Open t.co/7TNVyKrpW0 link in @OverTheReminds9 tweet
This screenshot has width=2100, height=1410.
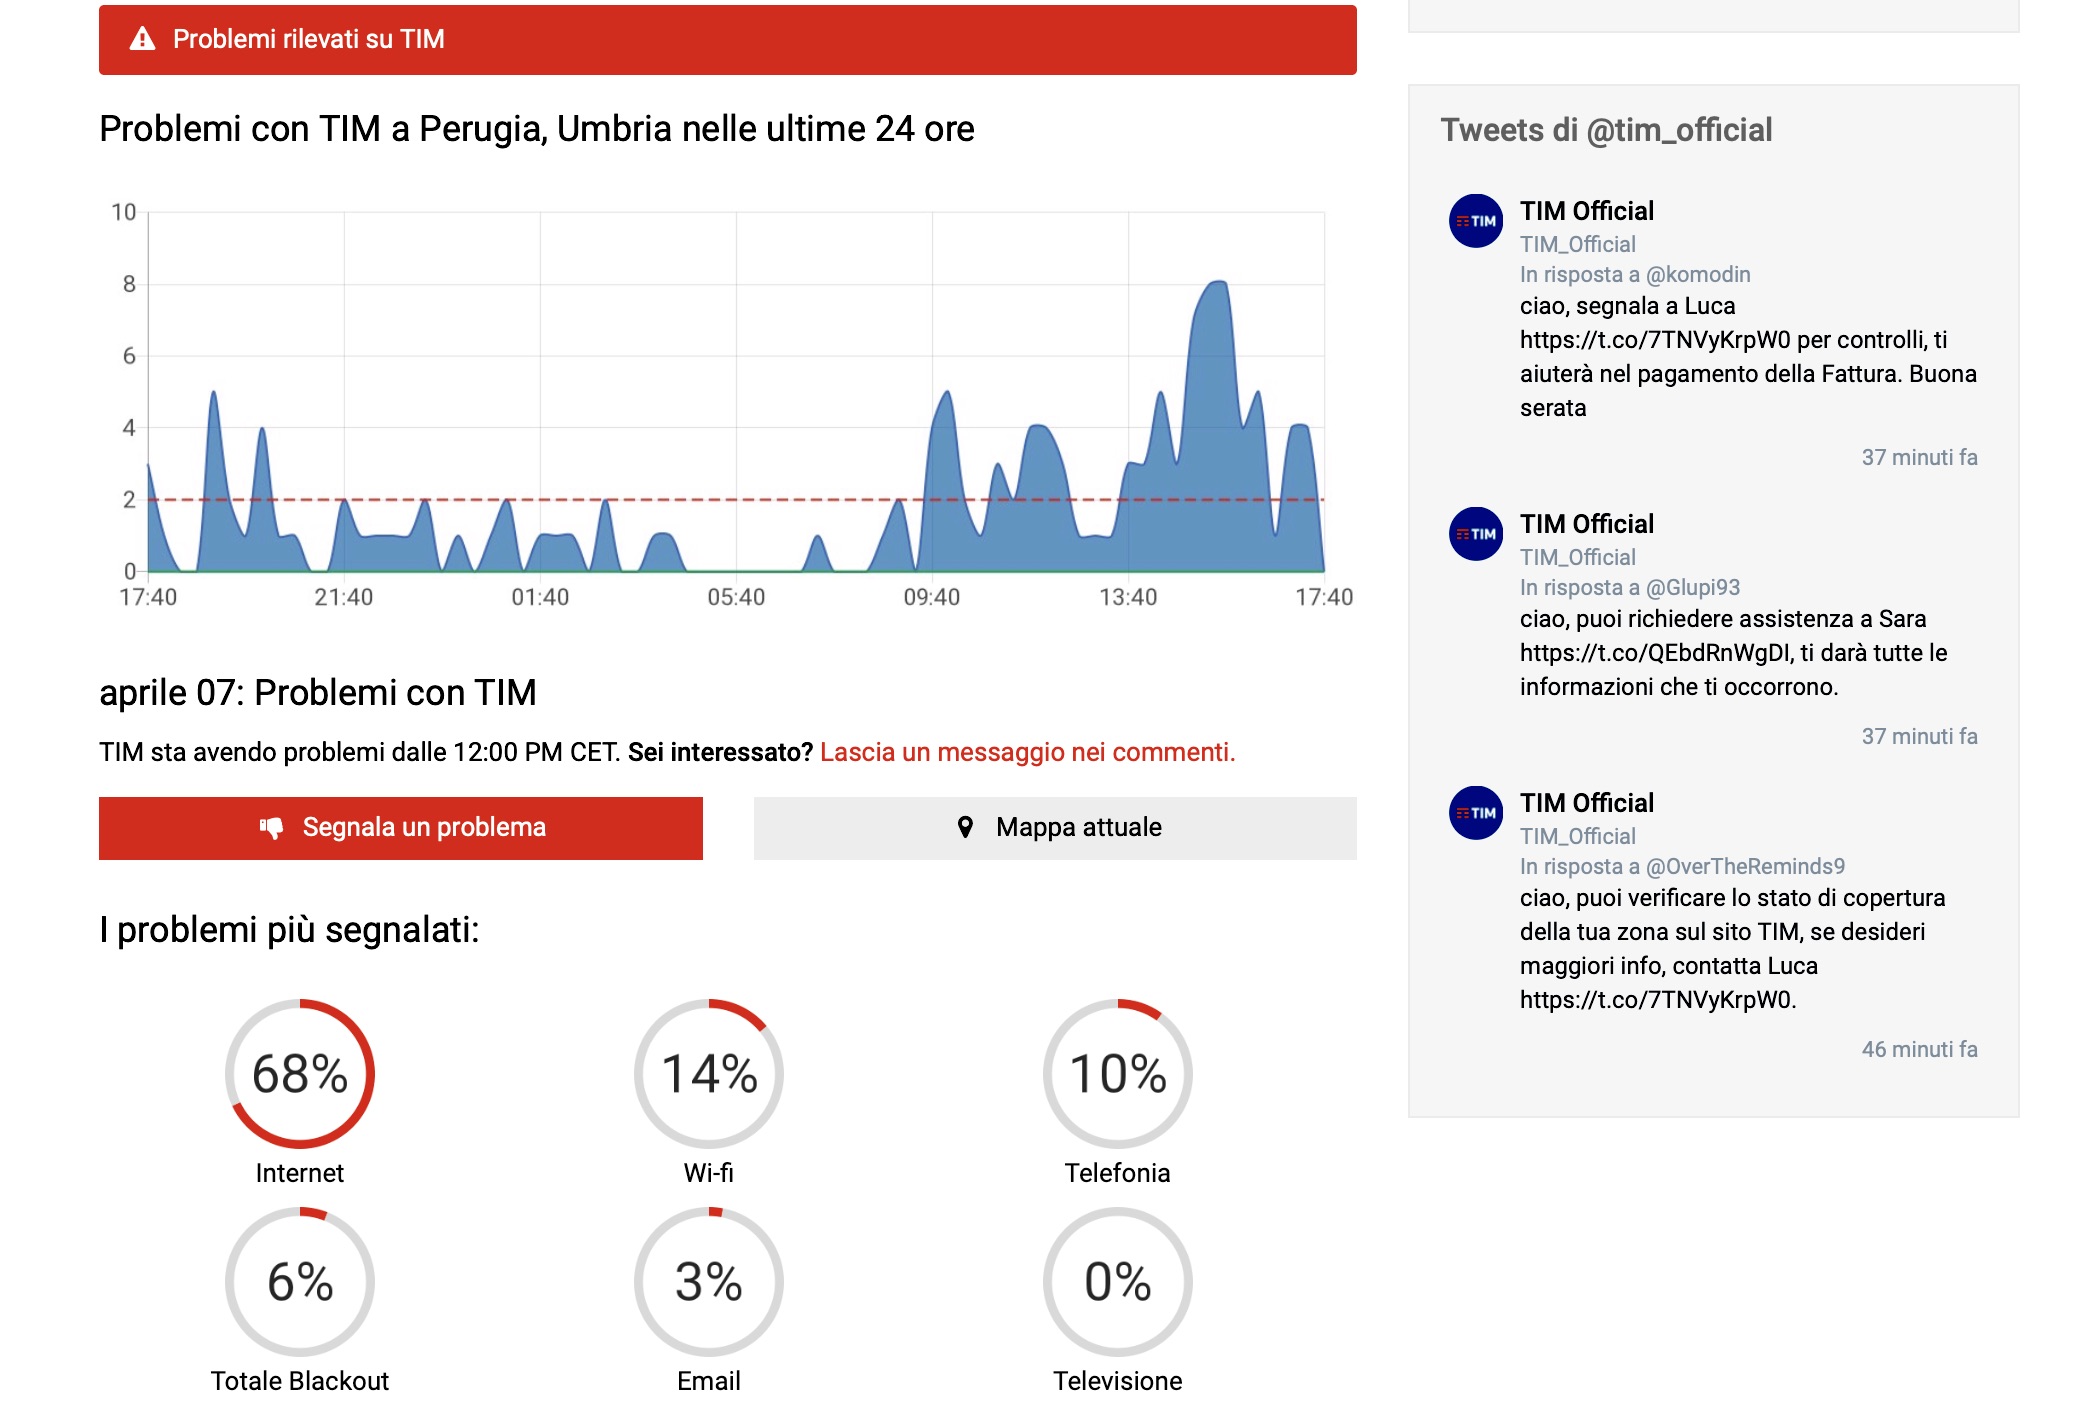click(1655, 1000)
